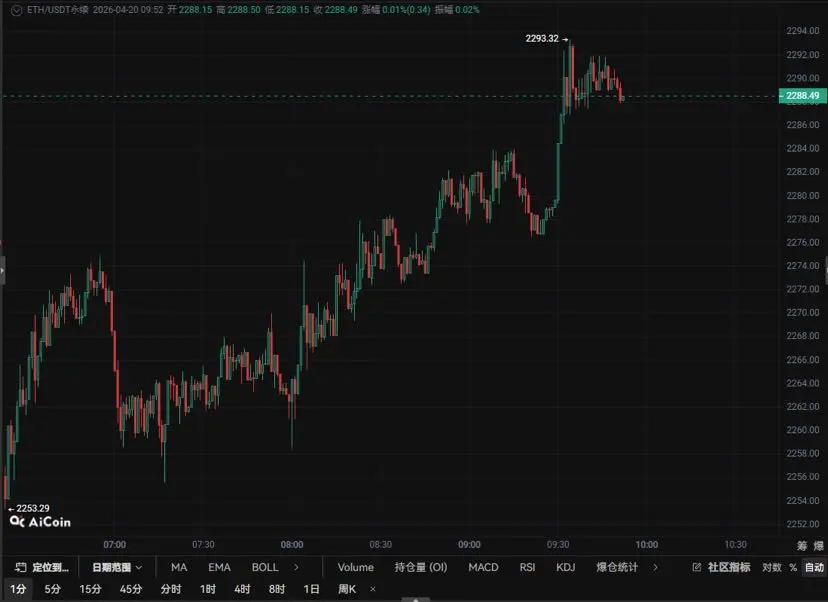Click the x icon after 周K
The height and width of the screenshot is (602, 828).
point(373,589)
